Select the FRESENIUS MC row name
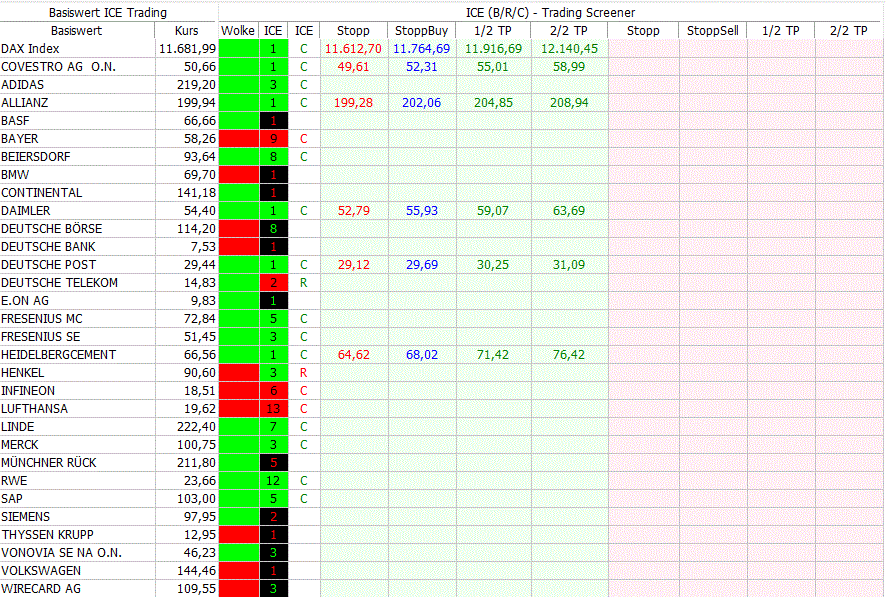 click(x=42, y=319)
